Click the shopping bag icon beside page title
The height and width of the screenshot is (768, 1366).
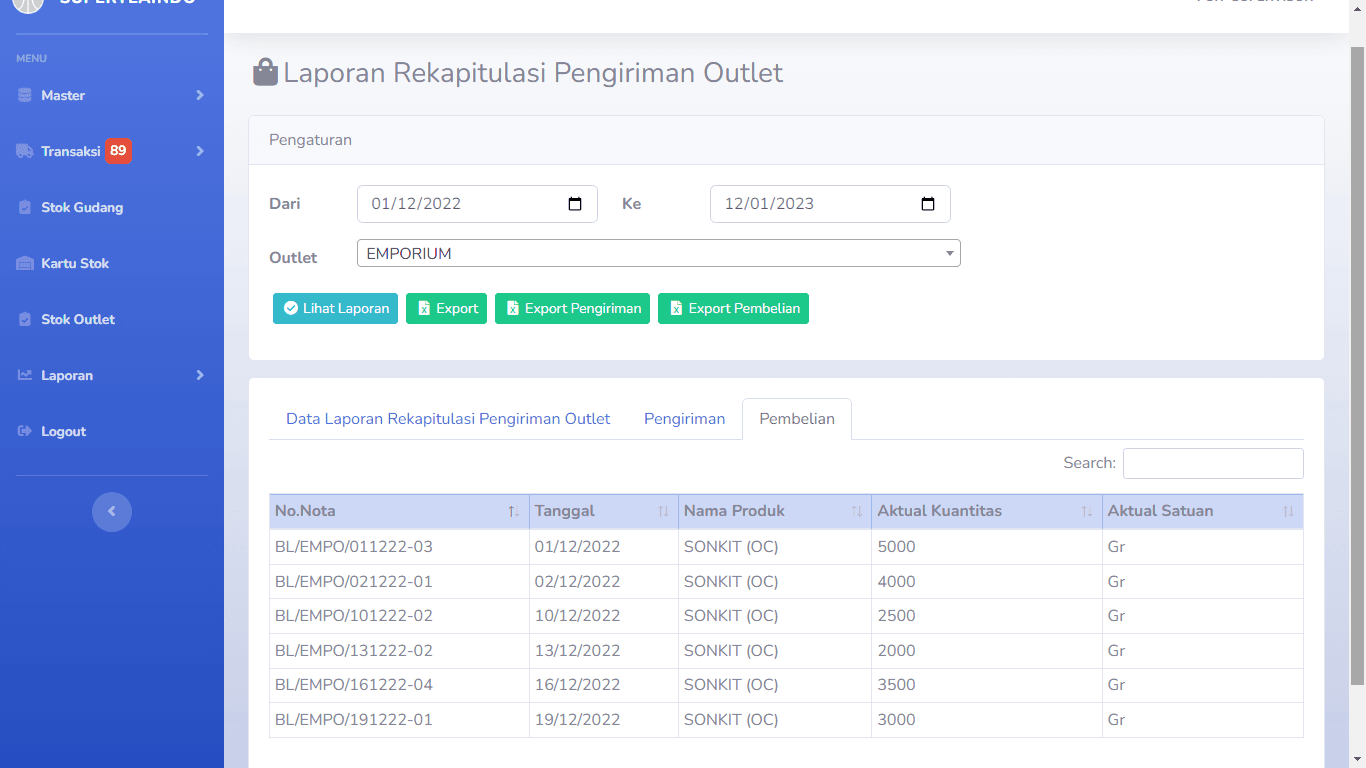coord(265,72)
